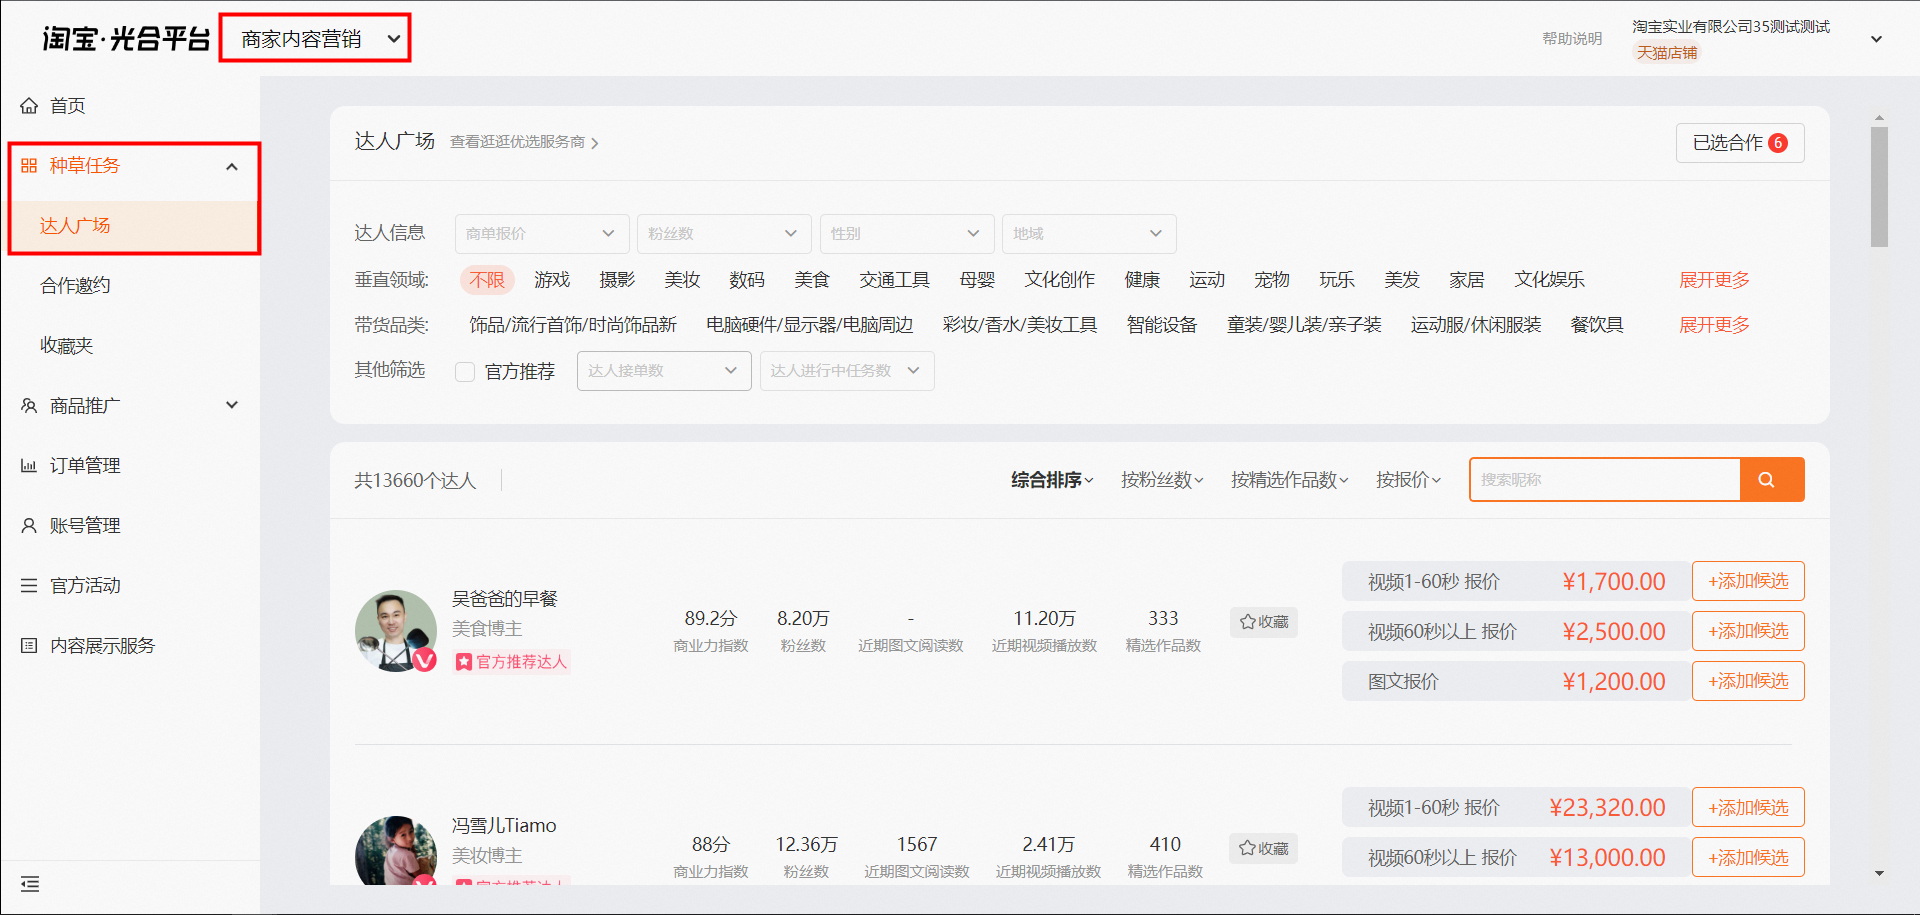Open the 达人进行中任务数 dropdown

coord(847,371)
